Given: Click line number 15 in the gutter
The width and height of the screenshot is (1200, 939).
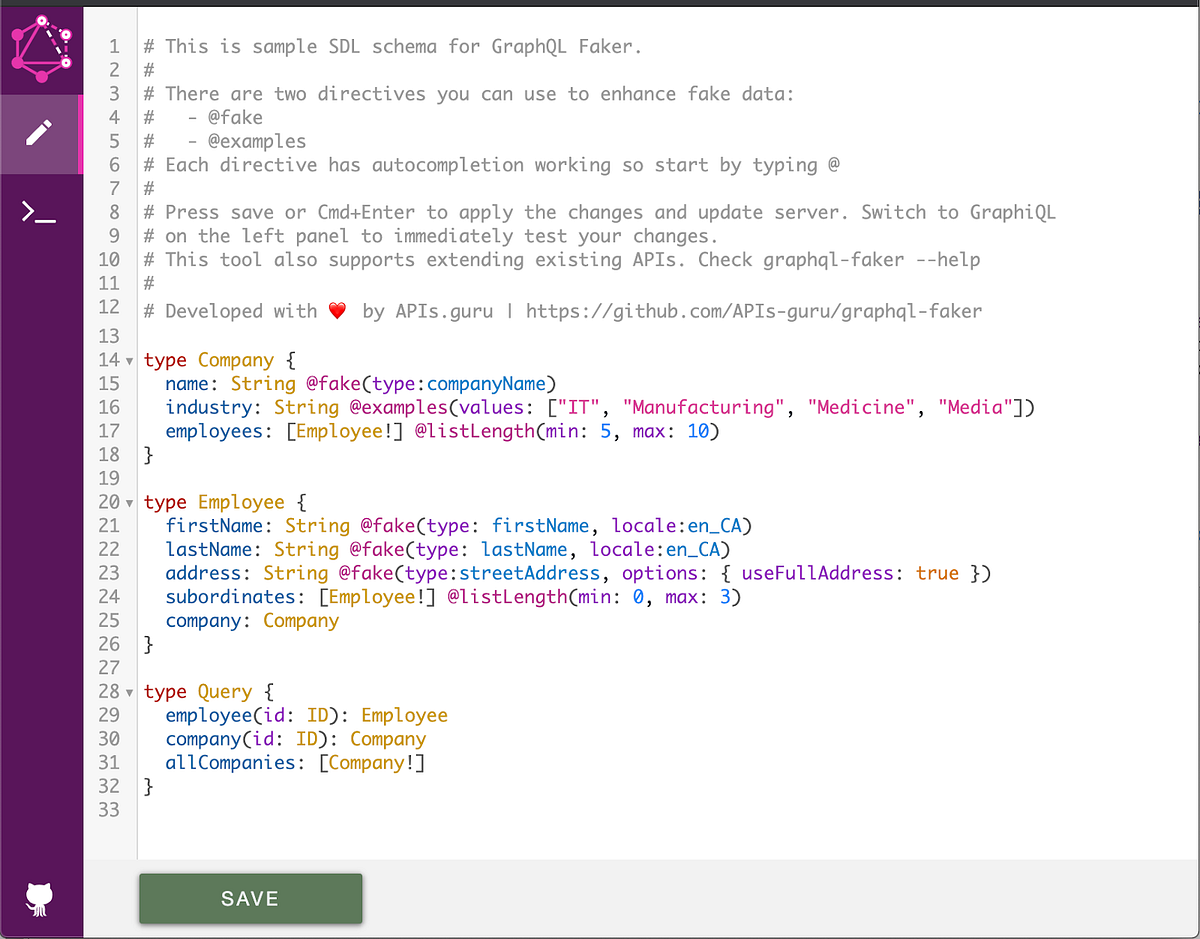Looking at the screenshot, I should [110, 383].
